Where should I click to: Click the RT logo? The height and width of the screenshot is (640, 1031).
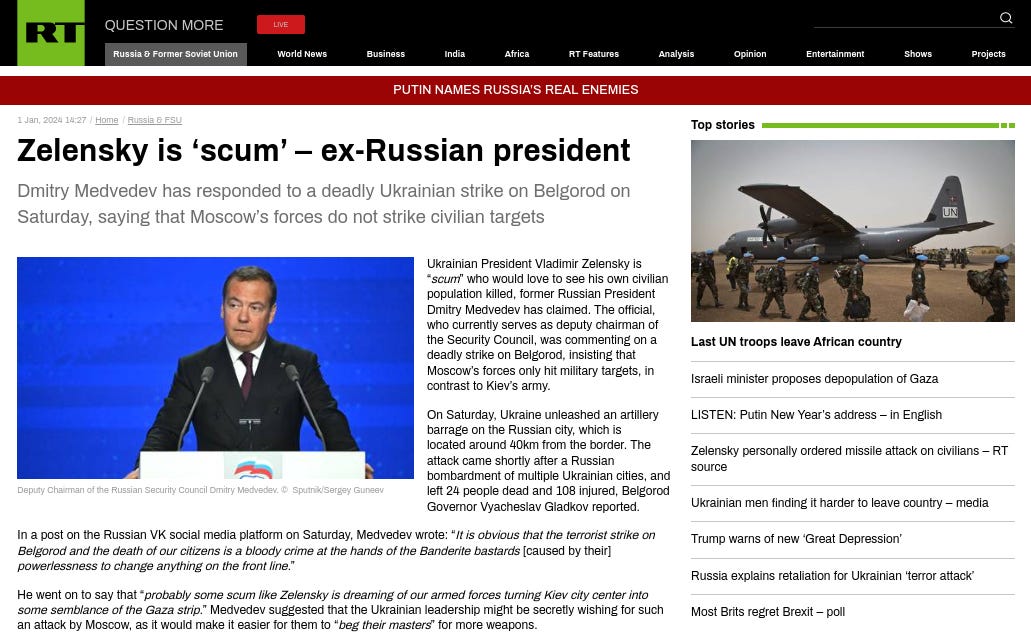[x=51, y=33]
